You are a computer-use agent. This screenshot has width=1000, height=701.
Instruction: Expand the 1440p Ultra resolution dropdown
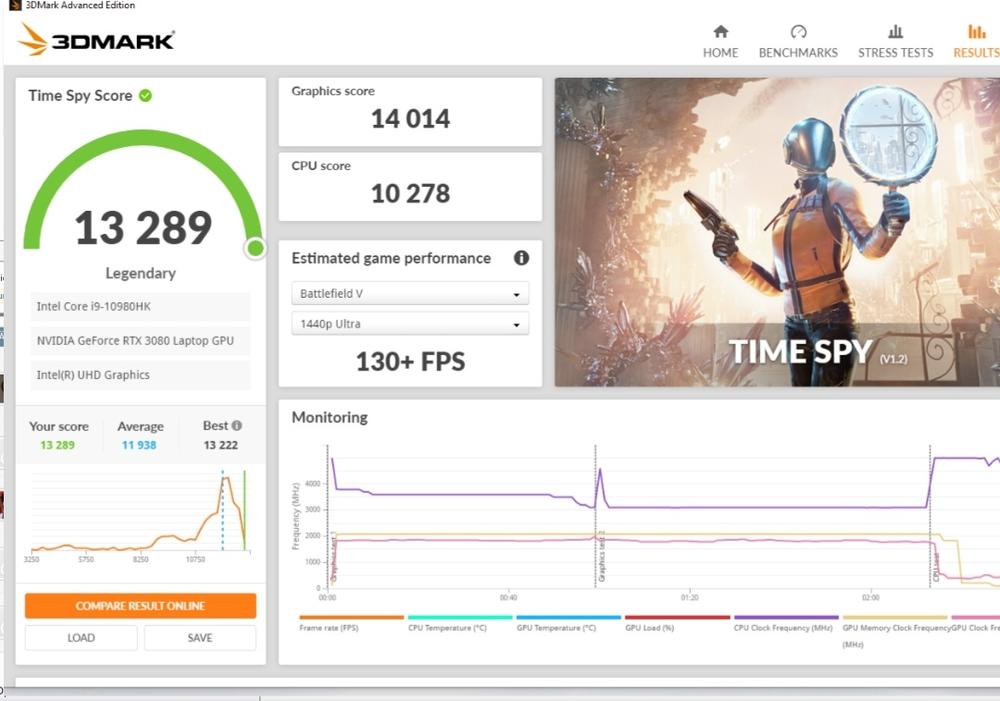pos(409,324)
